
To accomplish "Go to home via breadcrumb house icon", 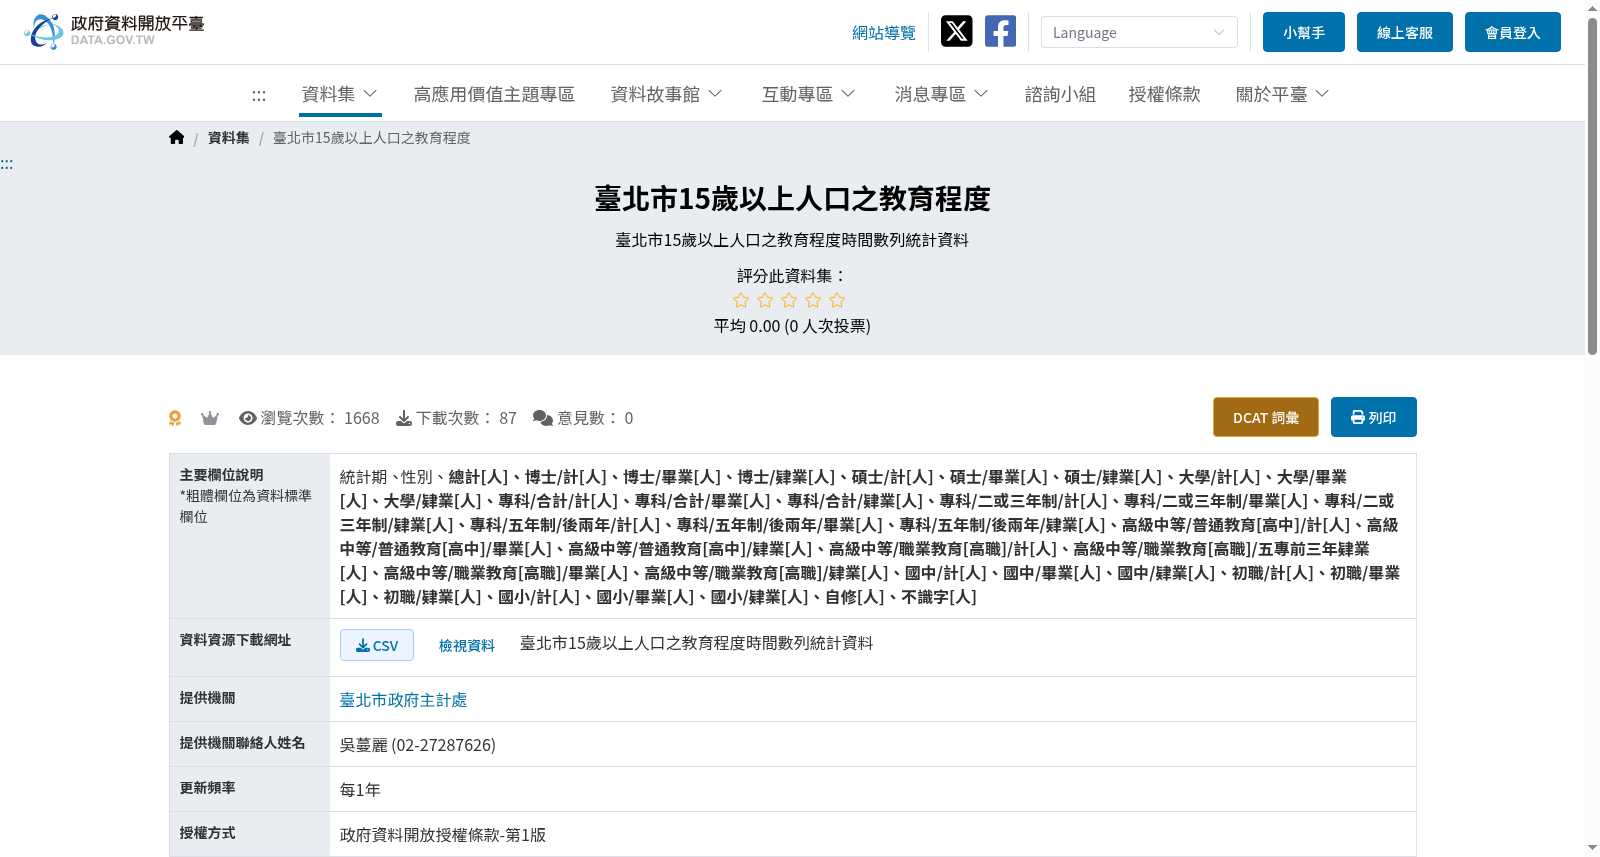I will pyautogui.click(x=177, y=138).
